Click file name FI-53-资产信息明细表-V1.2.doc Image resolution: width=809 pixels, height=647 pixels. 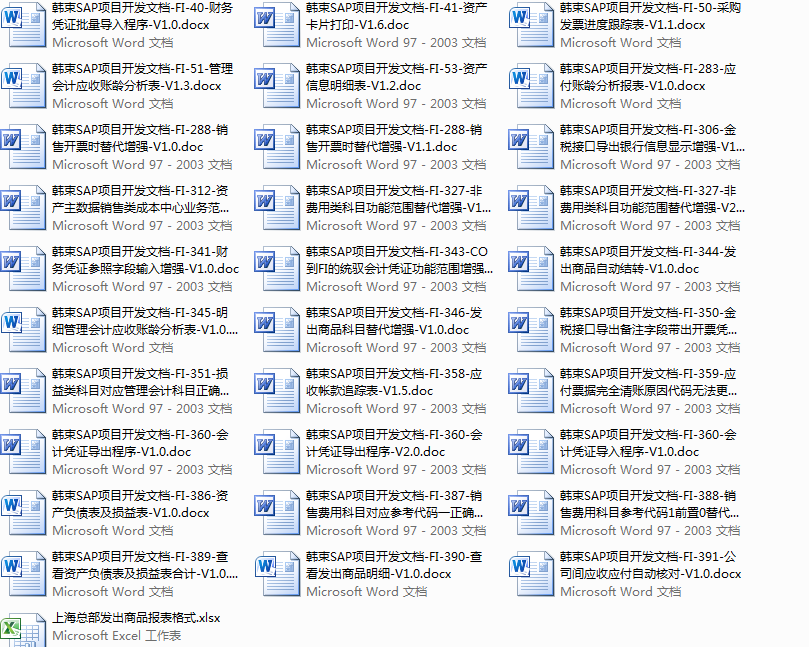tap(396, 77)
